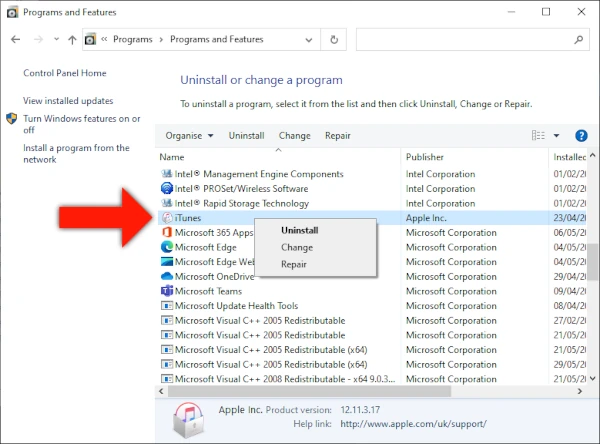Click Uninstall in the toolbar

(246, 135)
